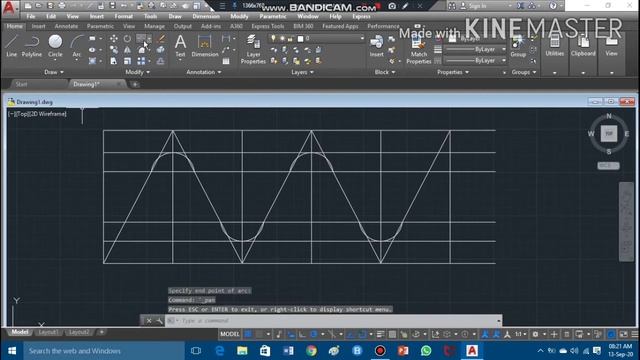Image resolution: width=640 pixels, height=360 pixels.
Task: Toggle layer on/off lightbulb in layer dropdown
Action: click(273, 38)
